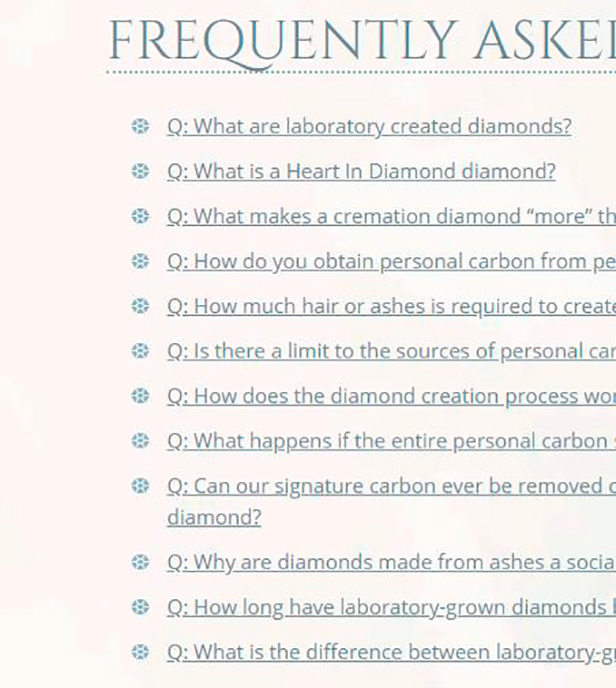Image resolution: width=616 pixels, height=688 pixels.
Task: Open the entire personal carbon question
Action: point(391,441)
